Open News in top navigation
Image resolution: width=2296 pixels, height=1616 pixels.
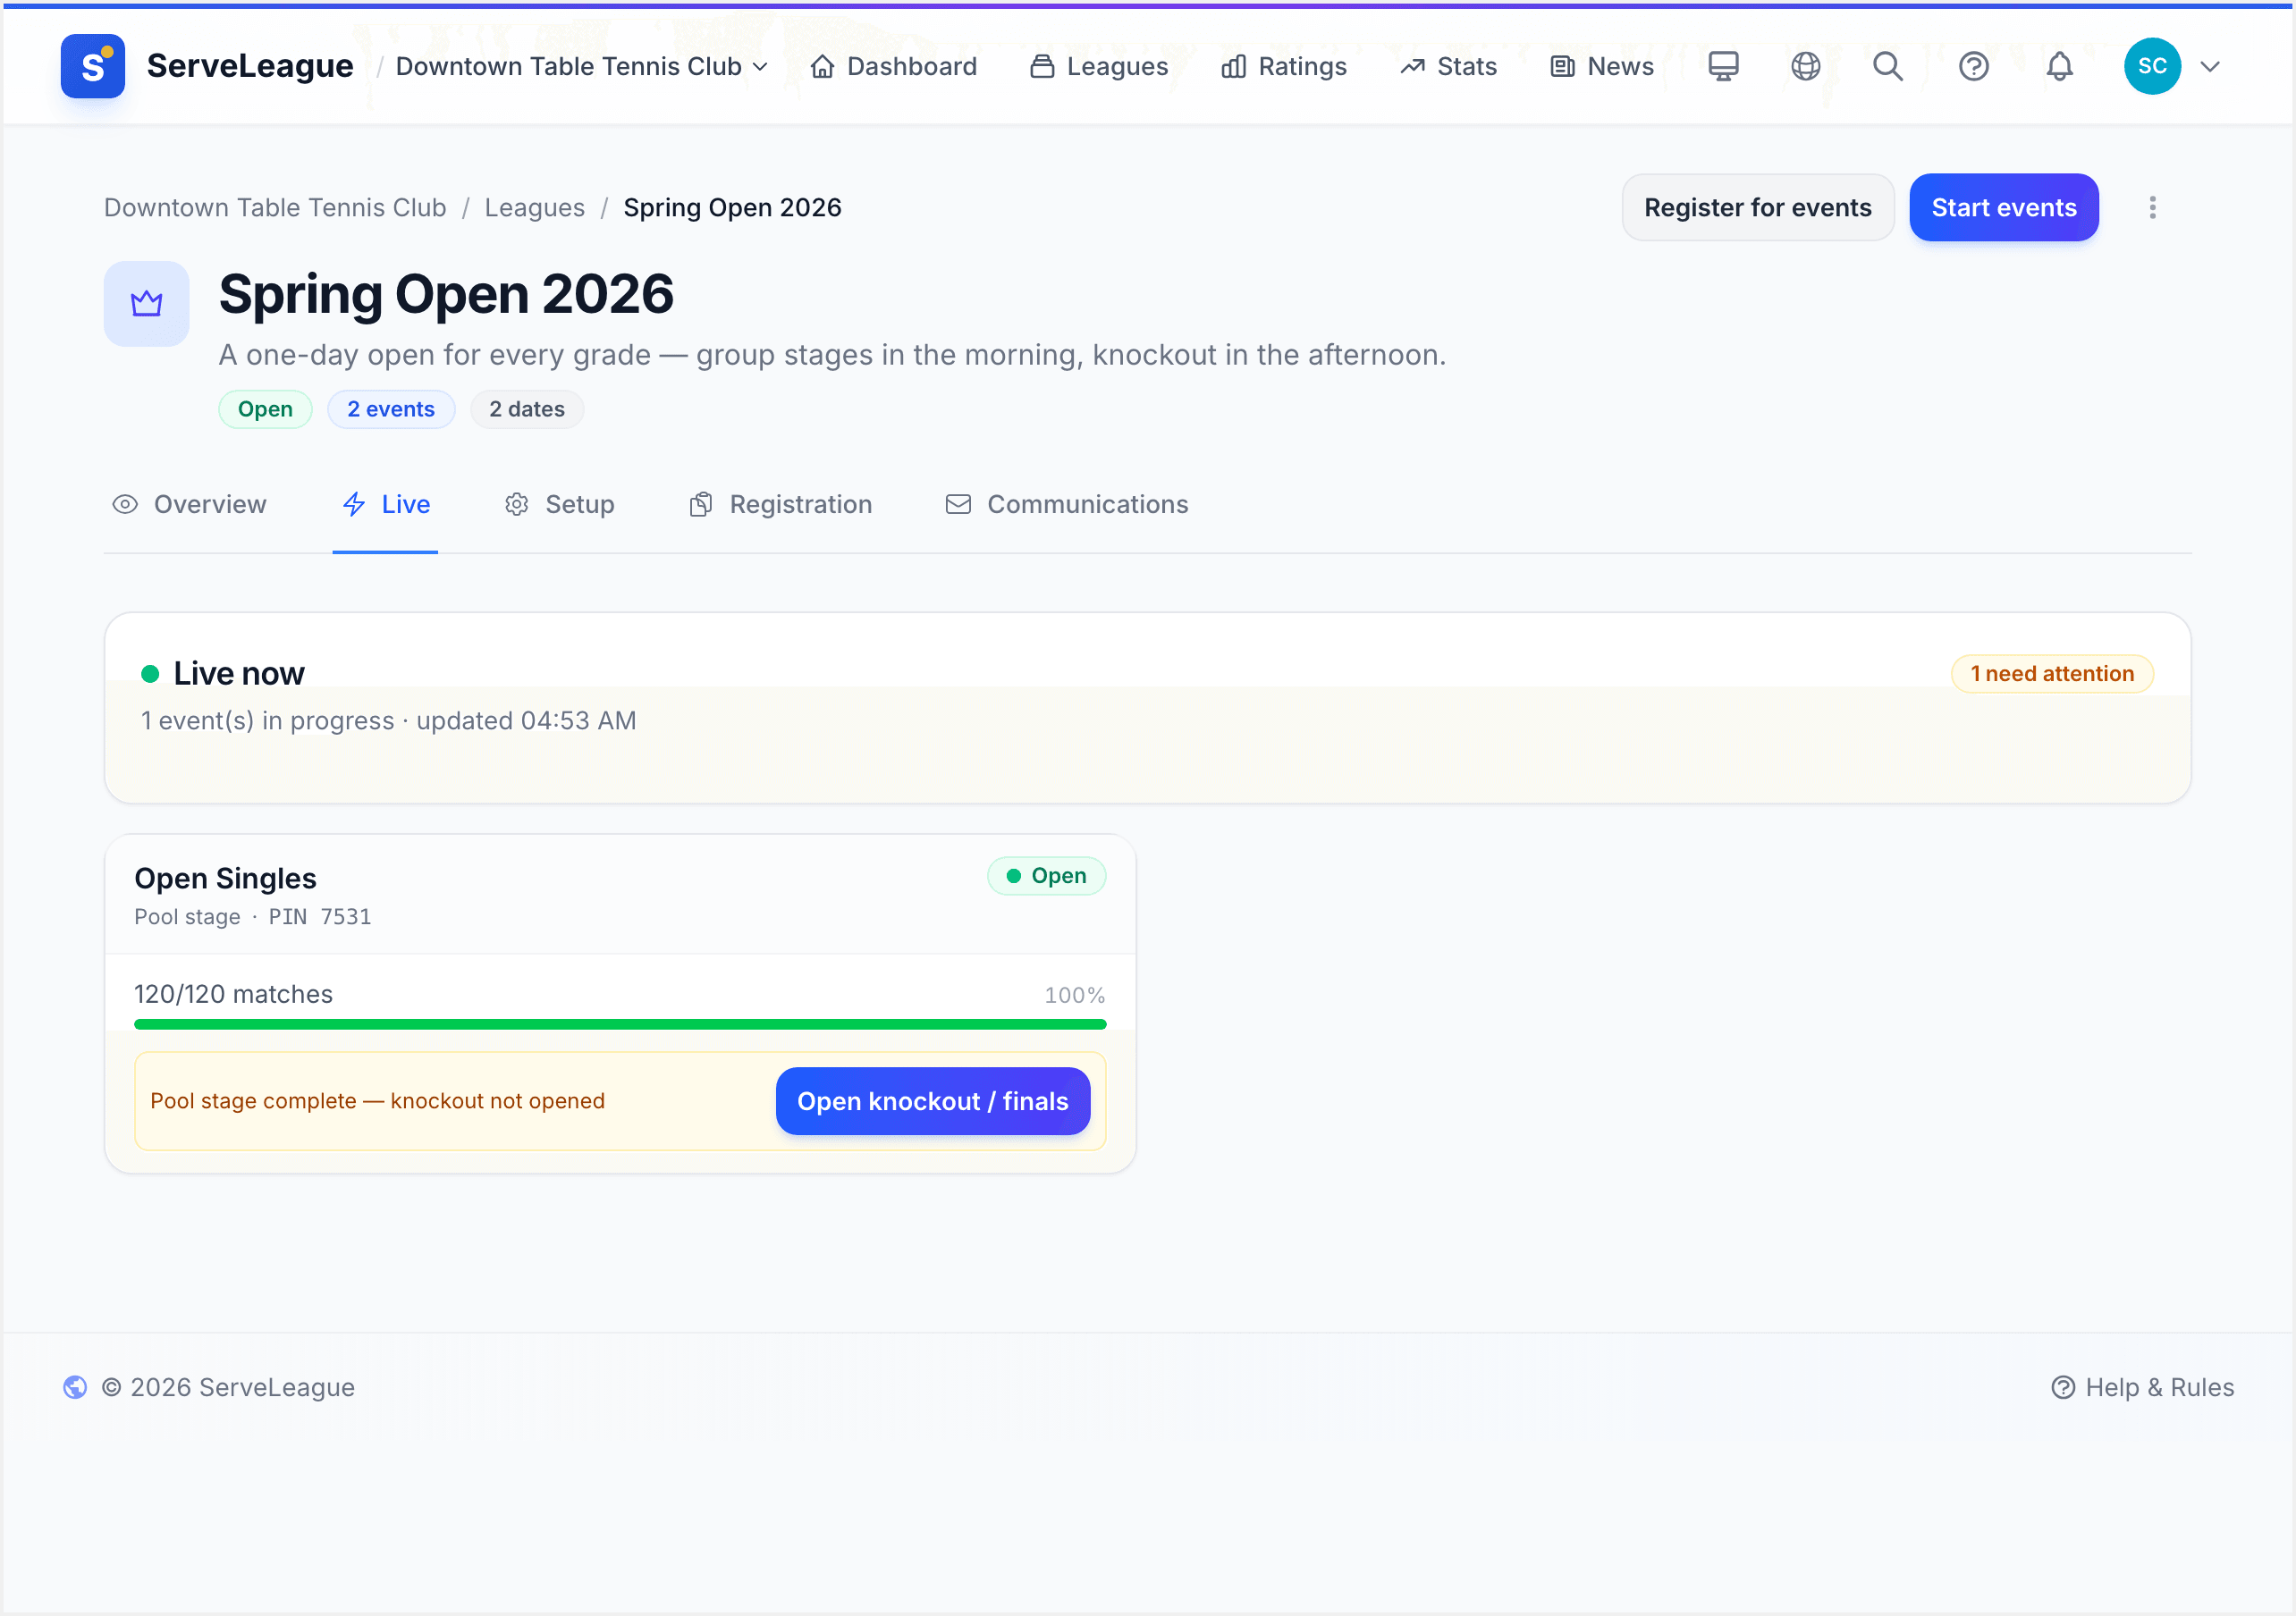1602,66
